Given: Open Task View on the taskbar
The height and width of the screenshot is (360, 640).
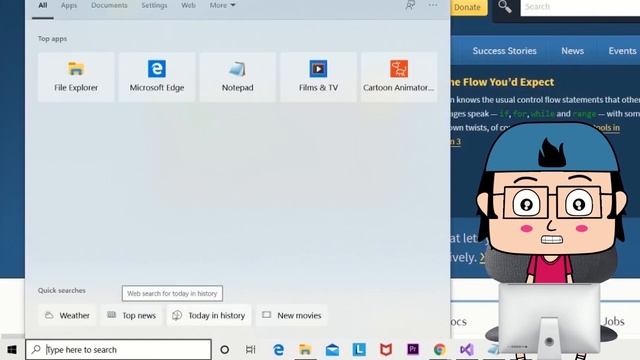Looking at the screenshot, I should tap(251, 350).
